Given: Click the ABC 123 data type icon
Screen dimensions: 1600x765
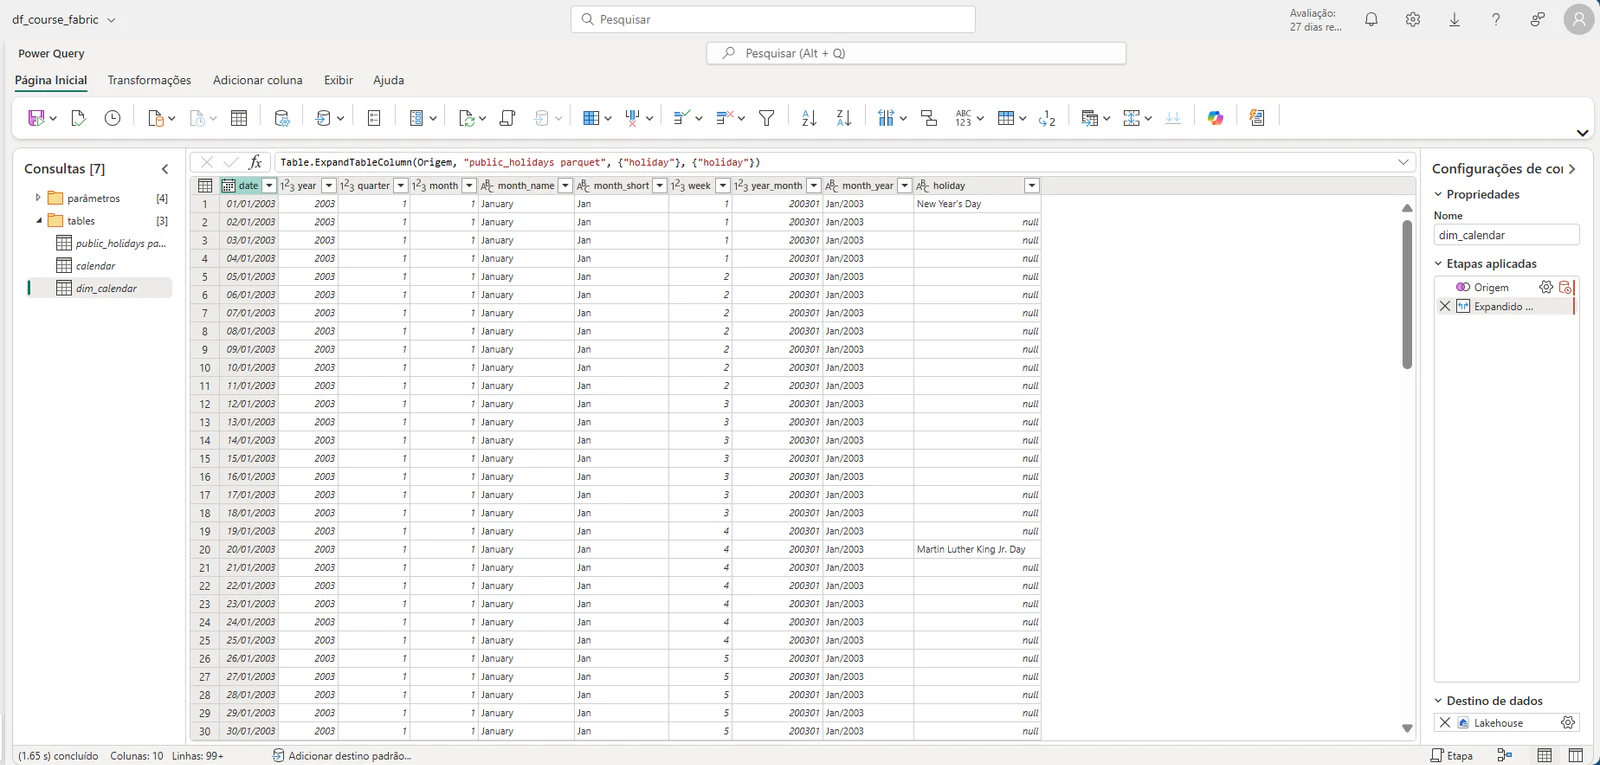Looking at the screenshot, I should pos(964,118).
